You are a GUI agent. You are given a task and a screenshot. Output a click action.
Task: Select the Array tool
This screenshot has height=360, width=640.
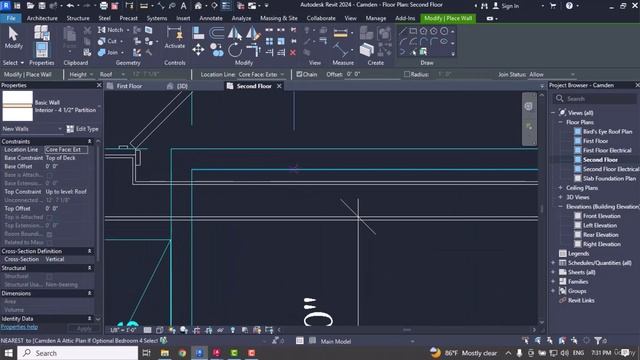coord(269,41)
